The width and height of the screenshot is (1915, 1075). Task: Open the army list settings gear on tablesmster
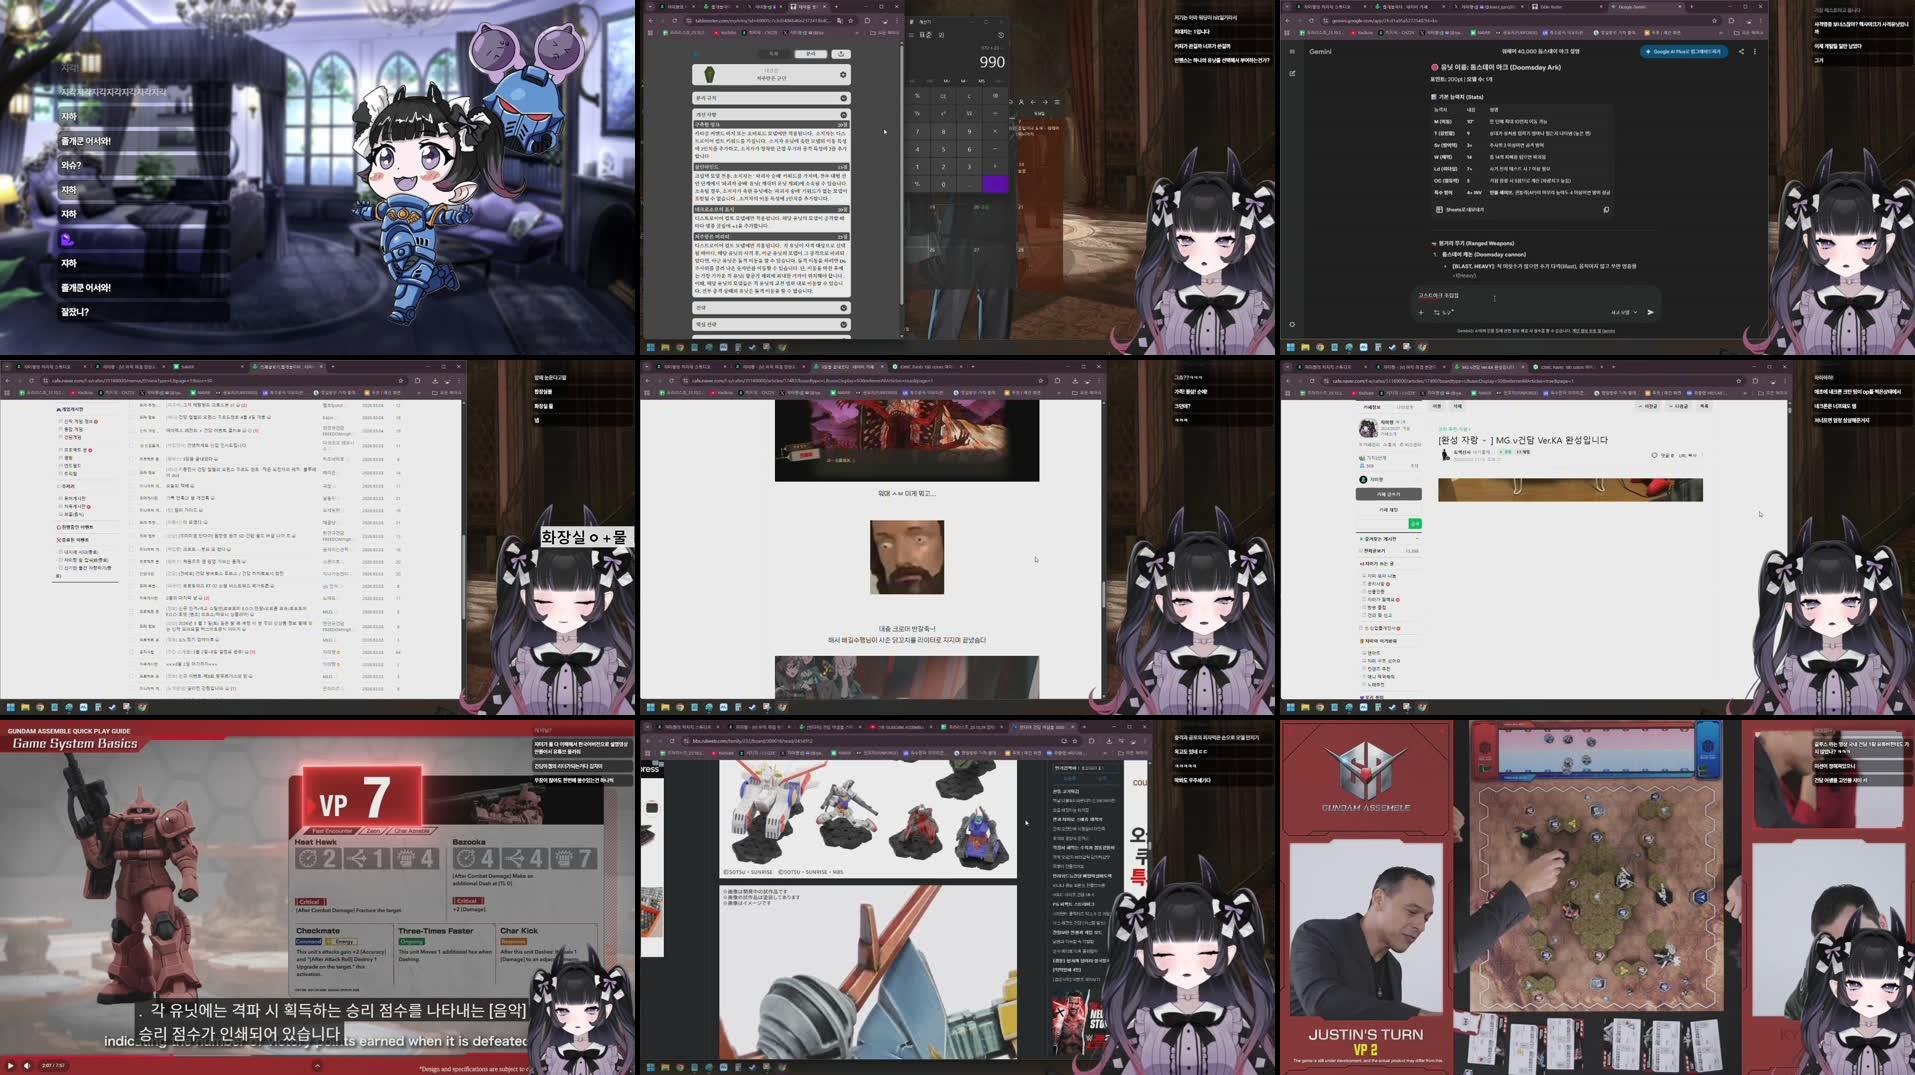(x=843, y=75)
